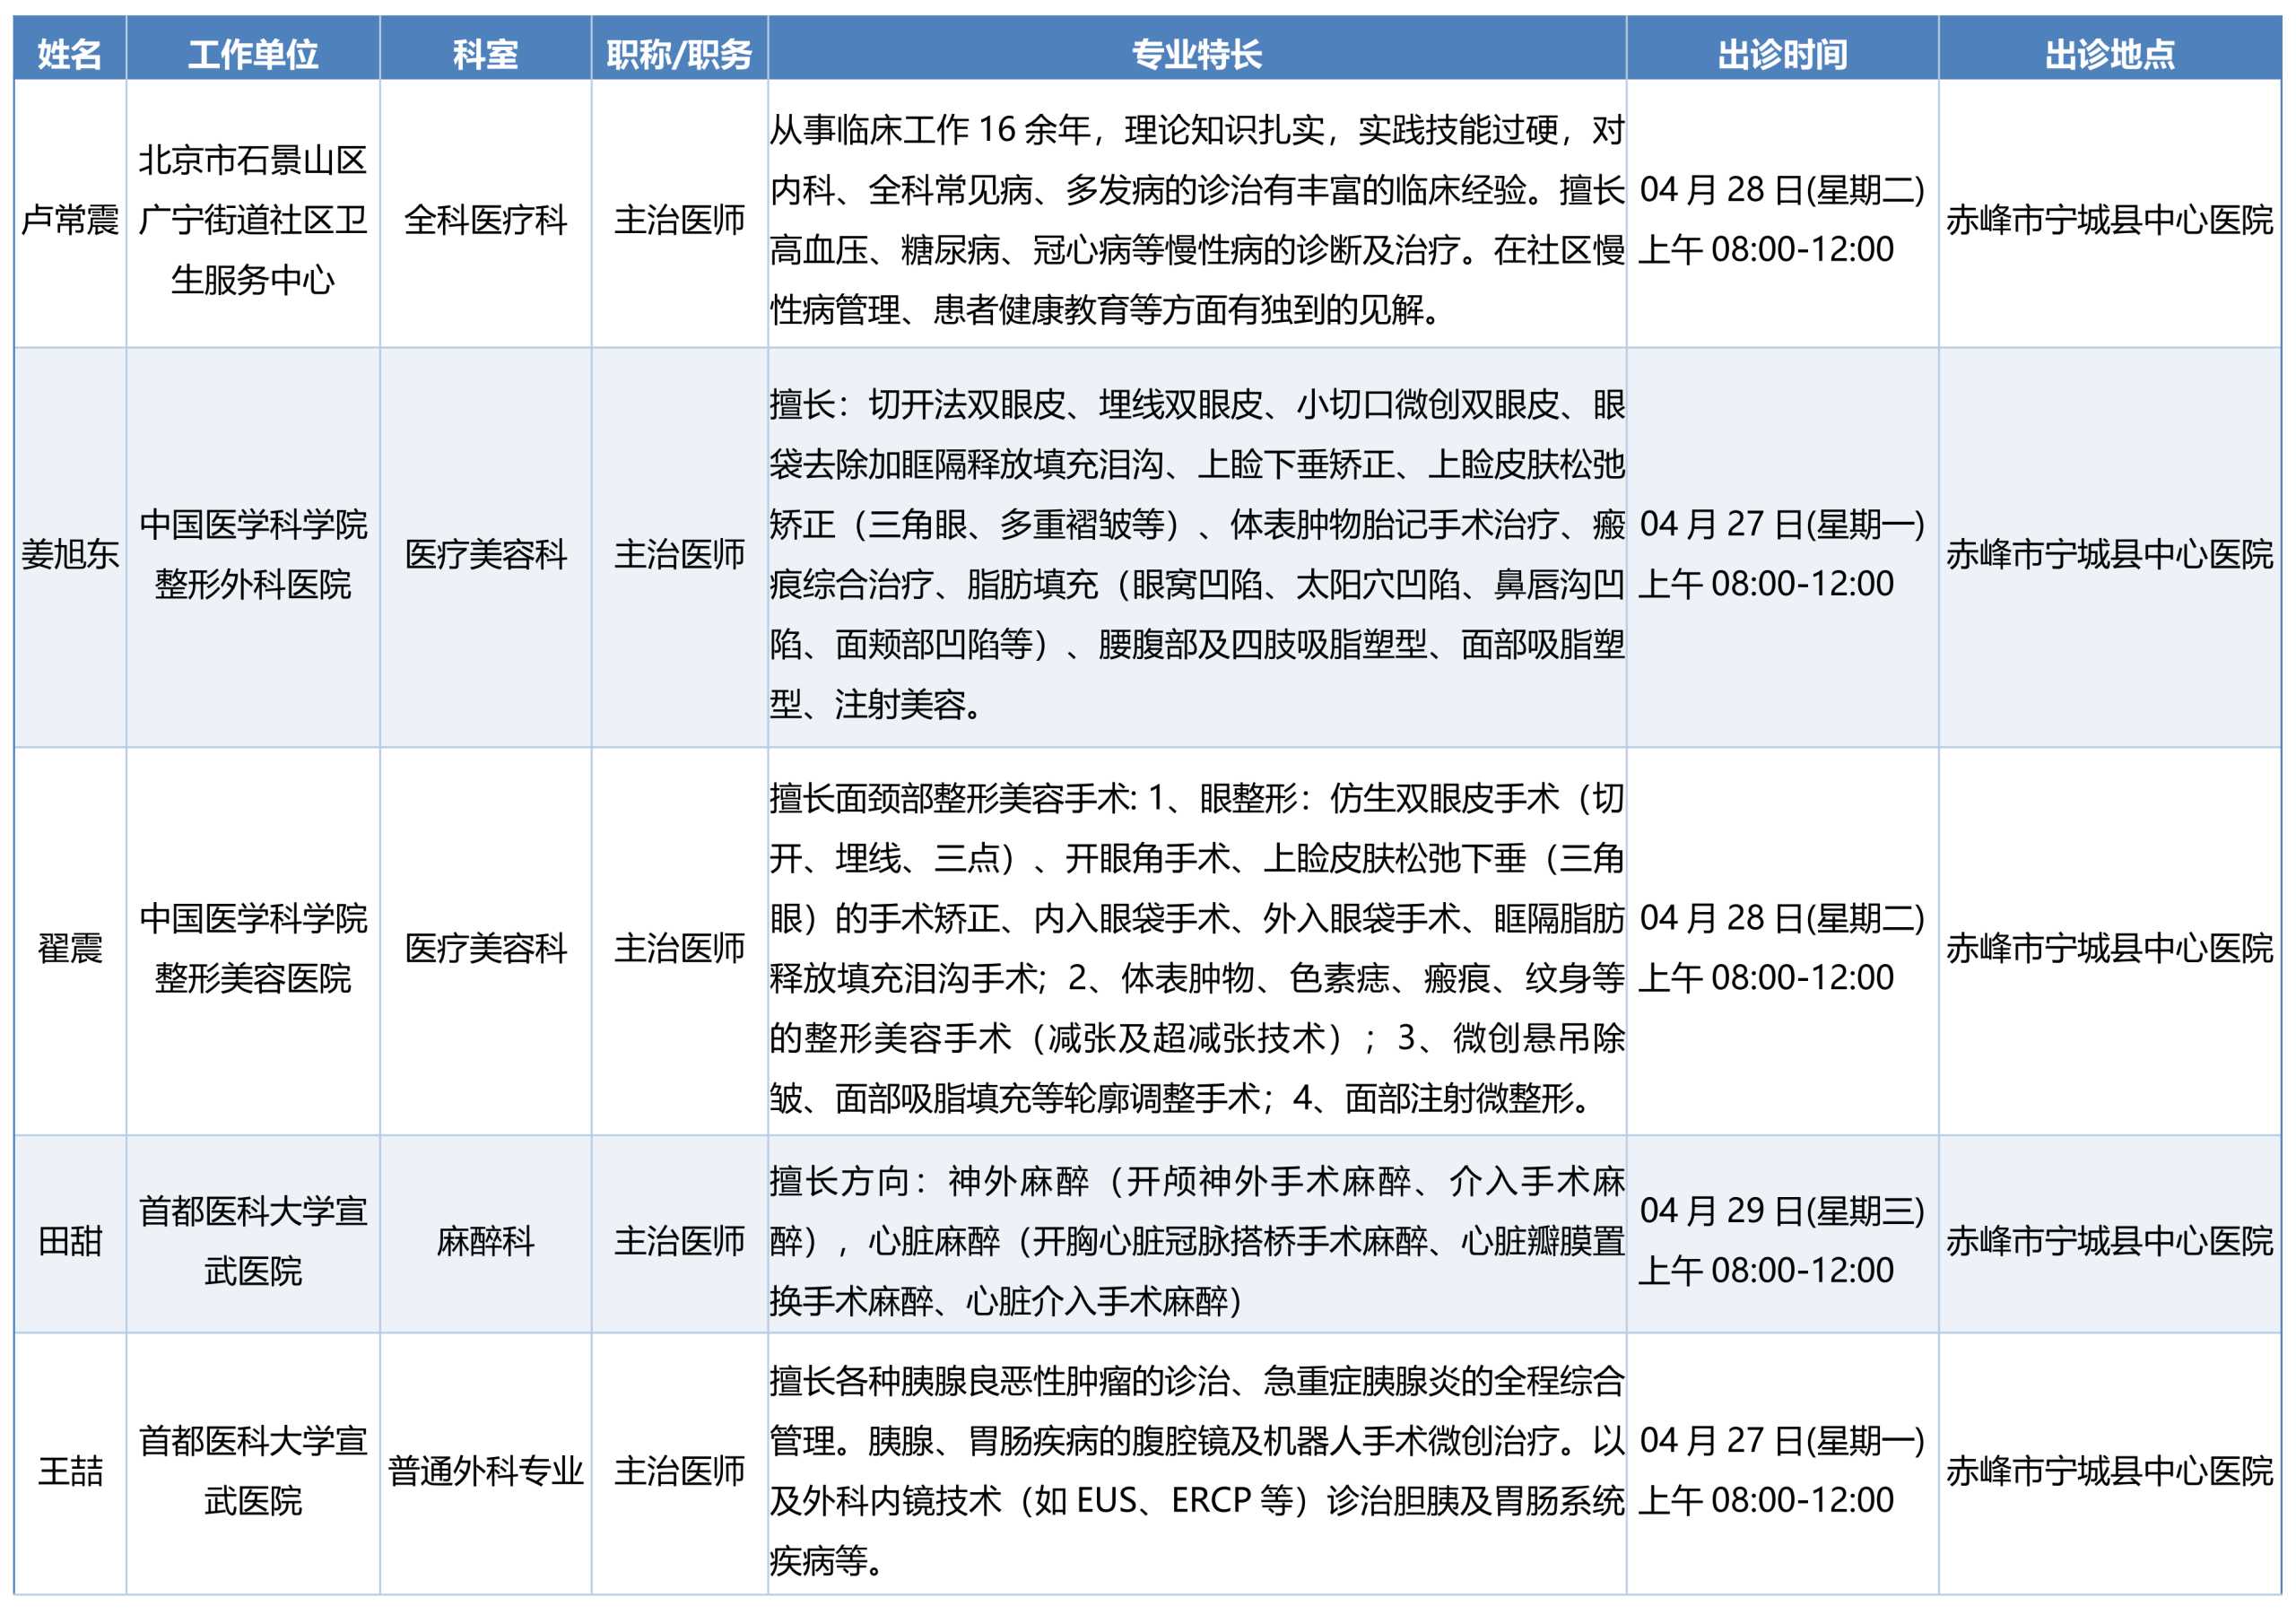Click the 姓名 column header
Image resolution: width=2296 pixels, height=1623 pixels.
pos(69,53)
